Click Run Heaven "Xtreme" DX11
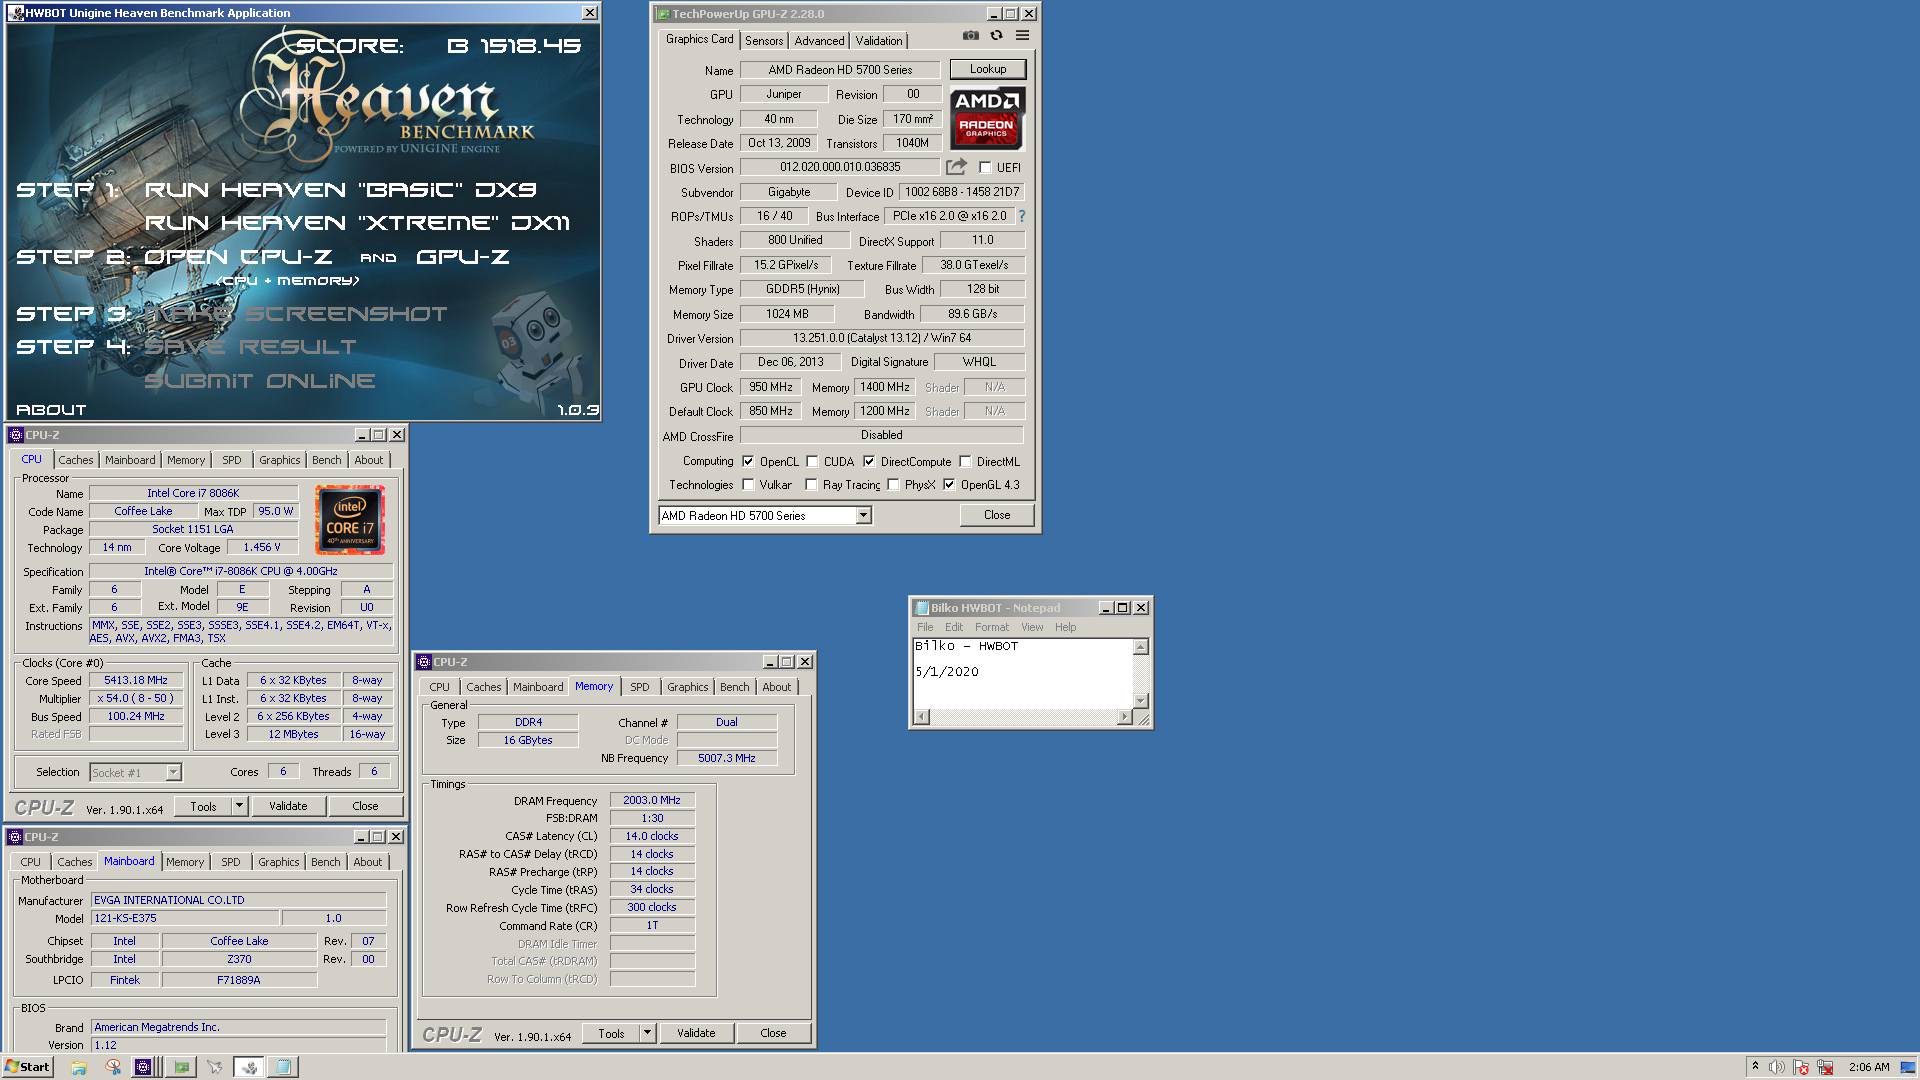Screen dimensions: 1920x1080 pos(357,223)
